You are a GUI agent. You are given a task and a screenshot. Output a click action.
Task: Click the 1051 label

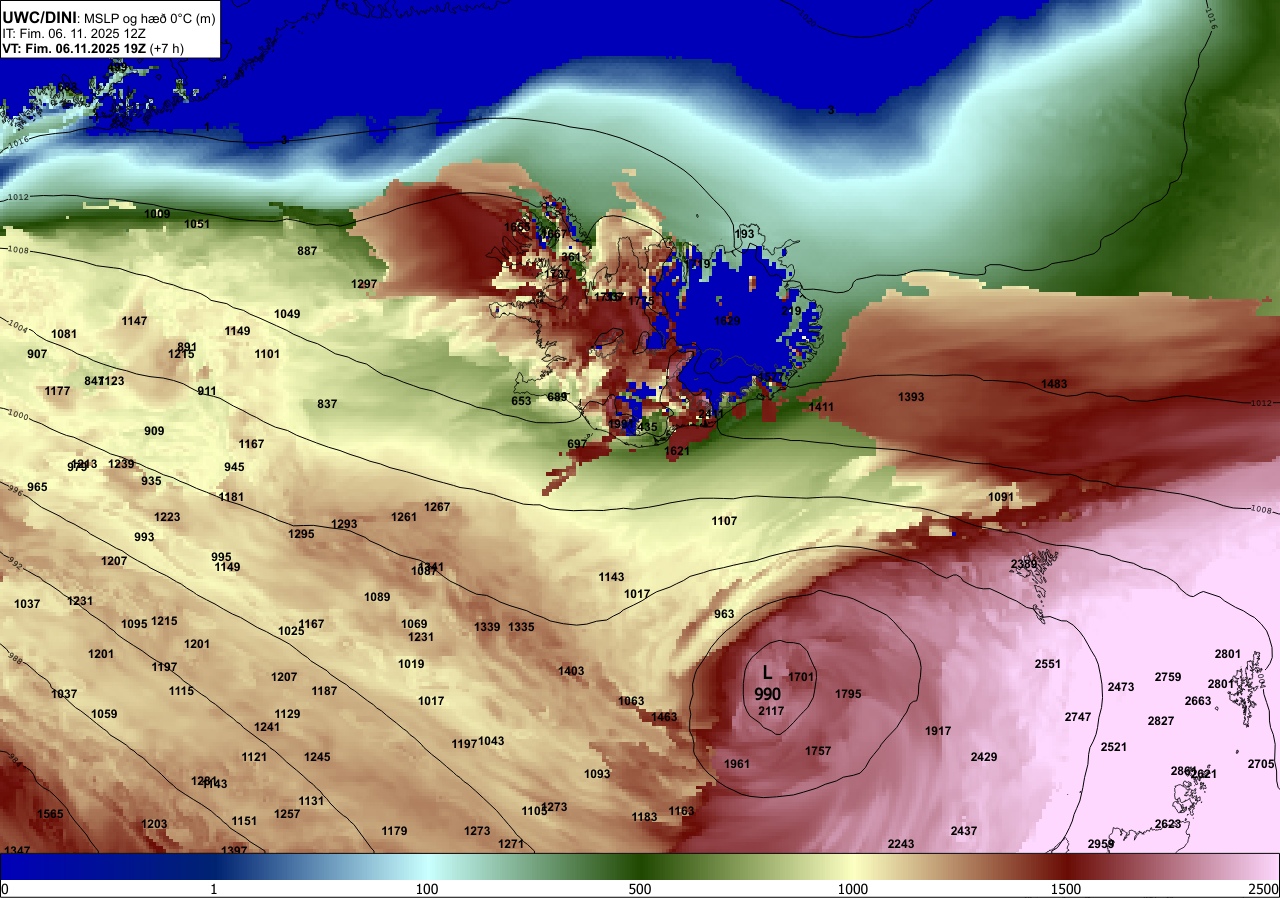(x=197, y=224)
